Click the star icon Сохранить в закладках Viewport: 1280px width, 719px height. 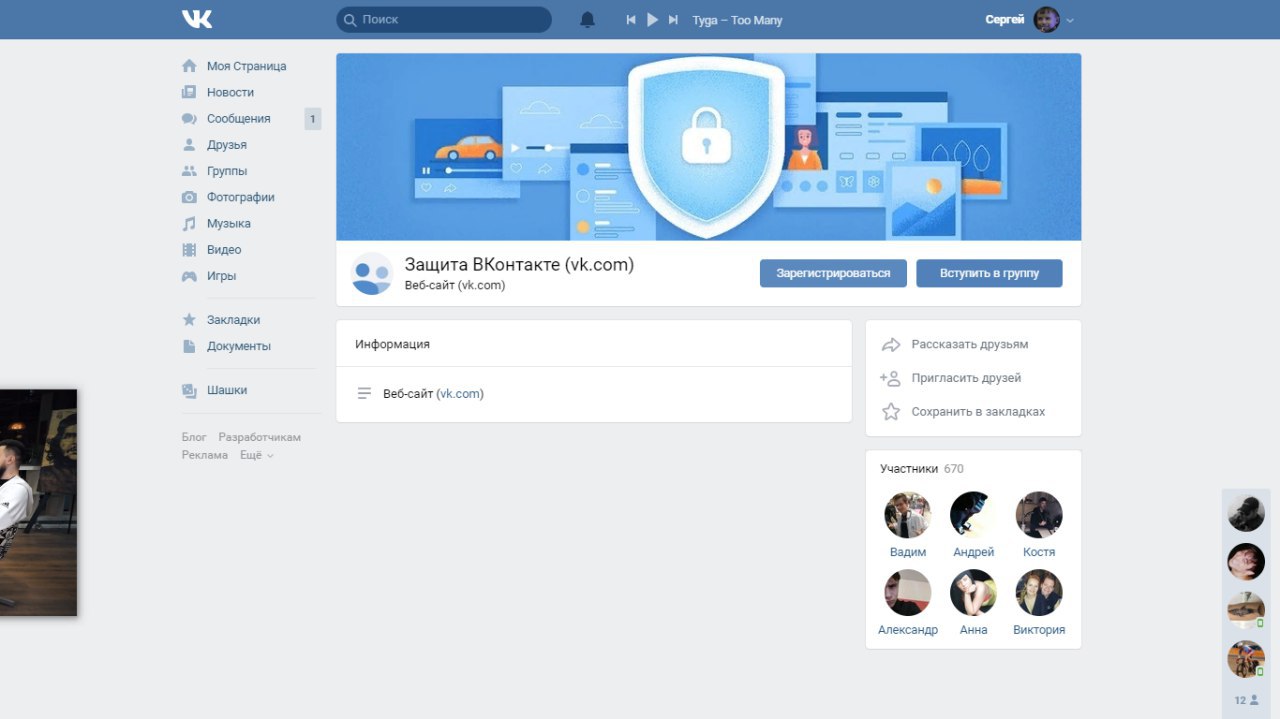[x=891, y=412]
